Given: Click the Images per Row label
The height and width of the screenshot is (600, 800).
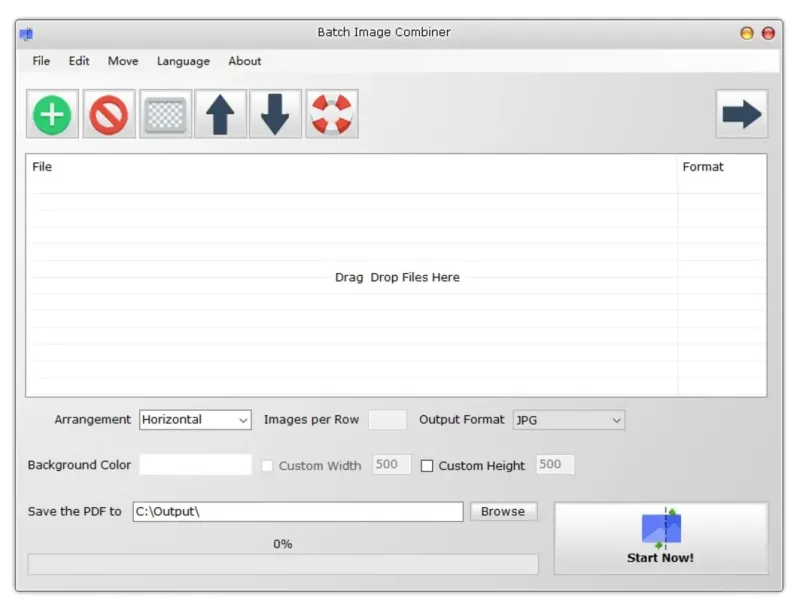Looking at the screenshot, I should click(311, 419).
